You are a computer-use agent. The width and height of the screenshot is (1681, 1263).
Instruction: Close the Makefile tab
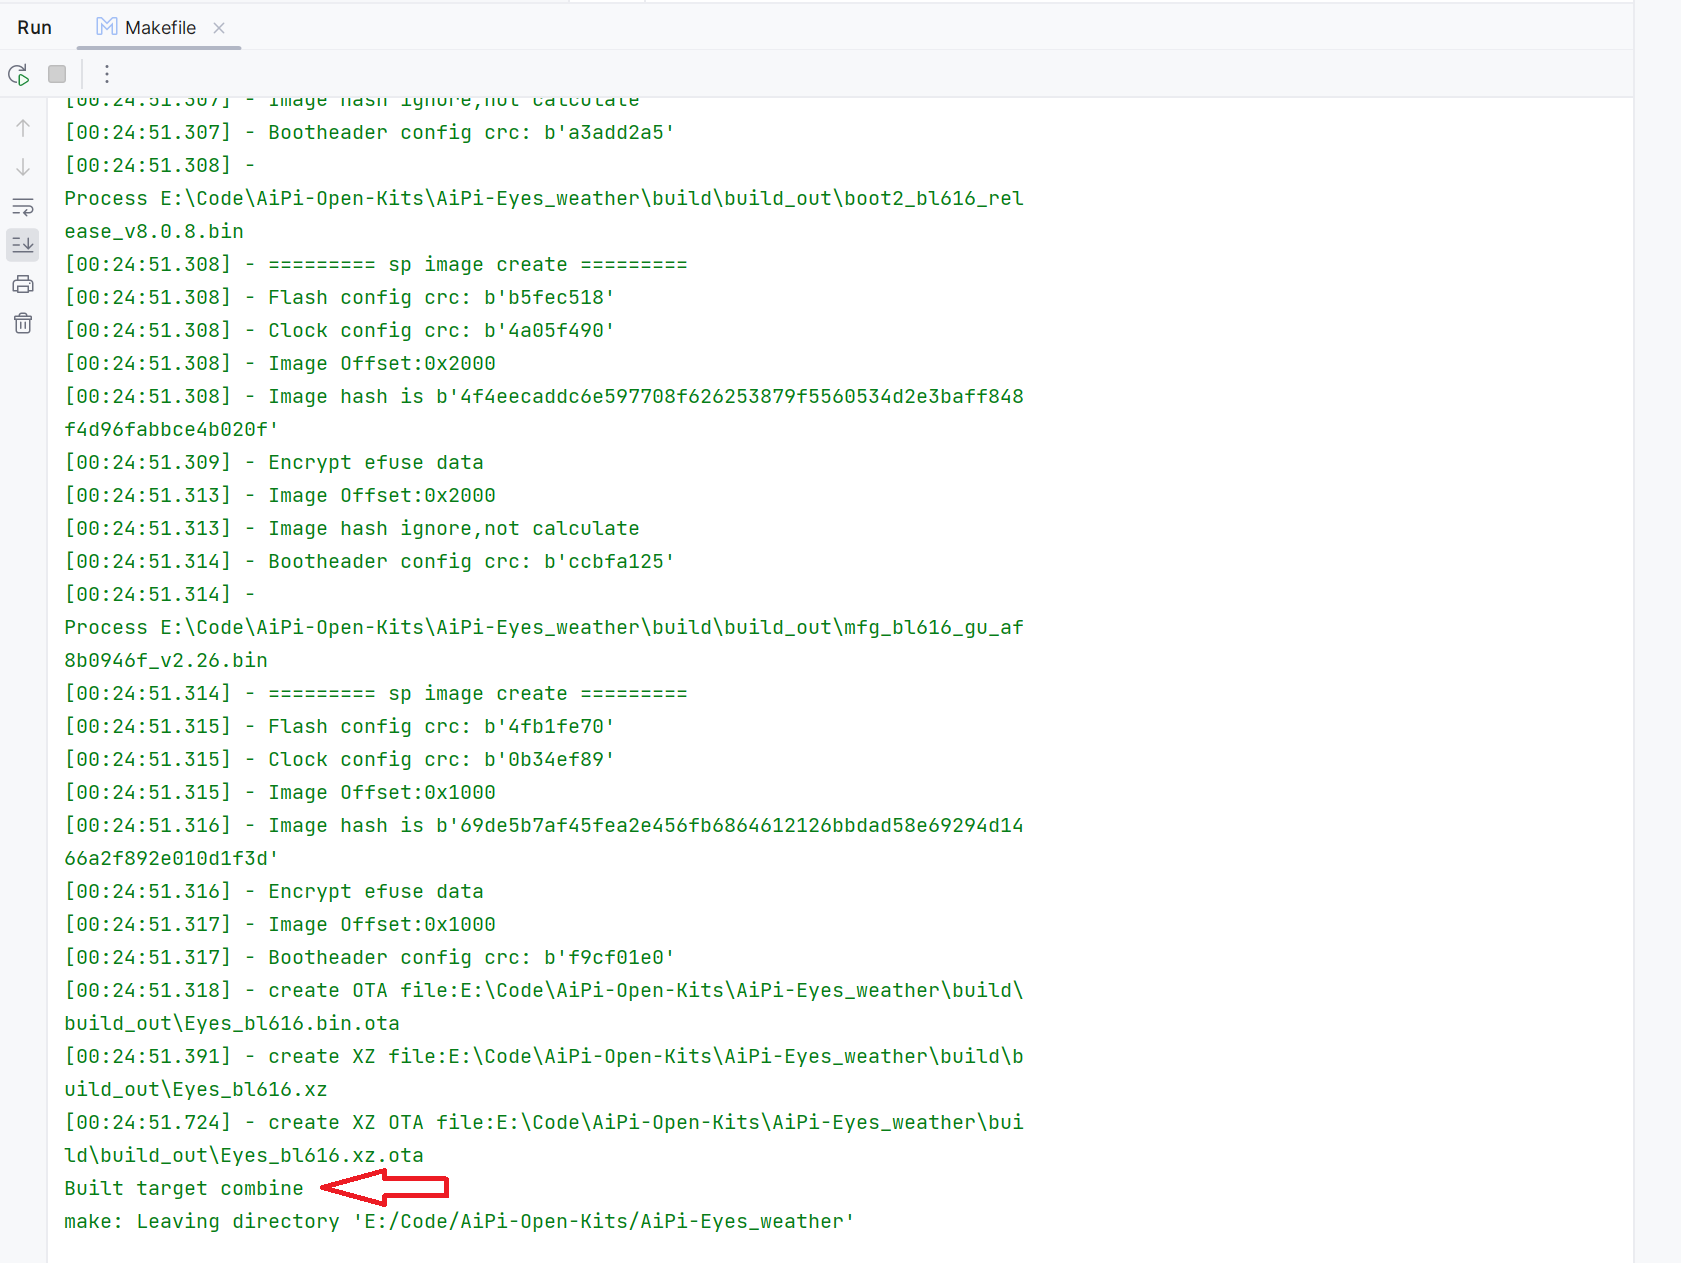[x=219, y=28]
